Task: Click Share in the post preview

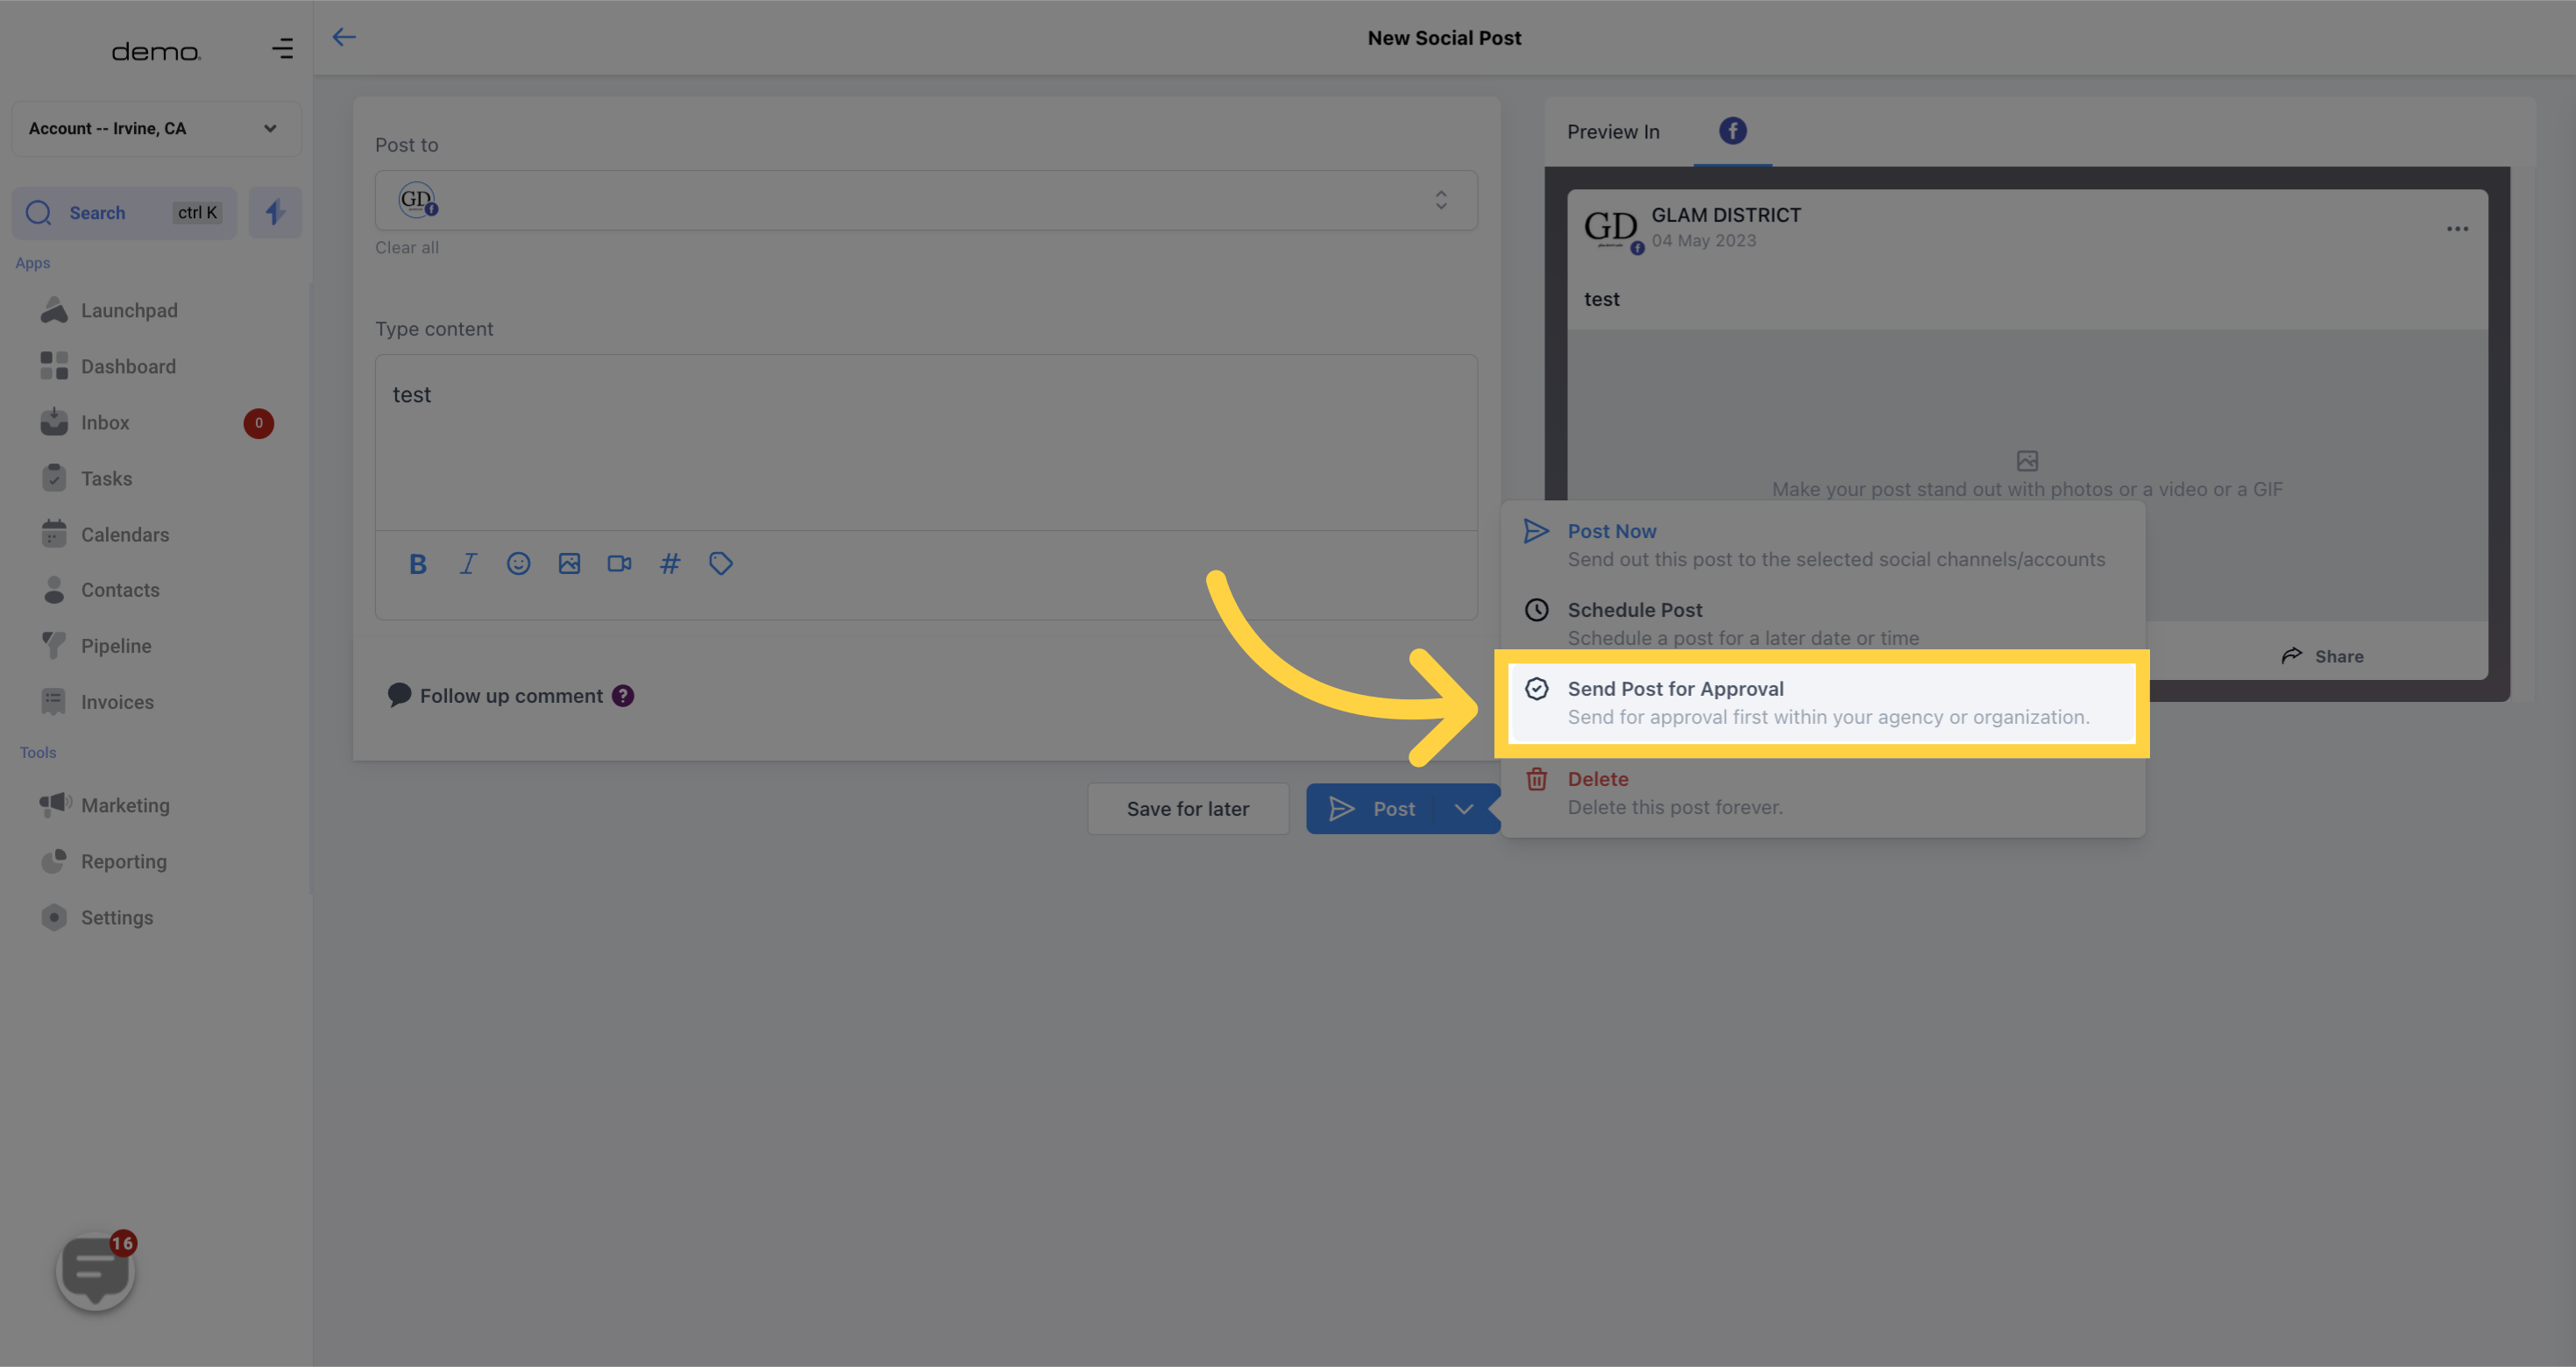Action: click(x=2322, y=656)
